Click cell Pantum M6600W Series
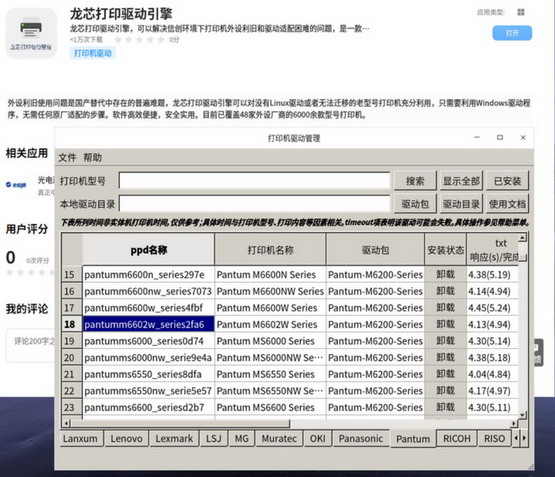 pyautogui.click(x=270, y=308)
